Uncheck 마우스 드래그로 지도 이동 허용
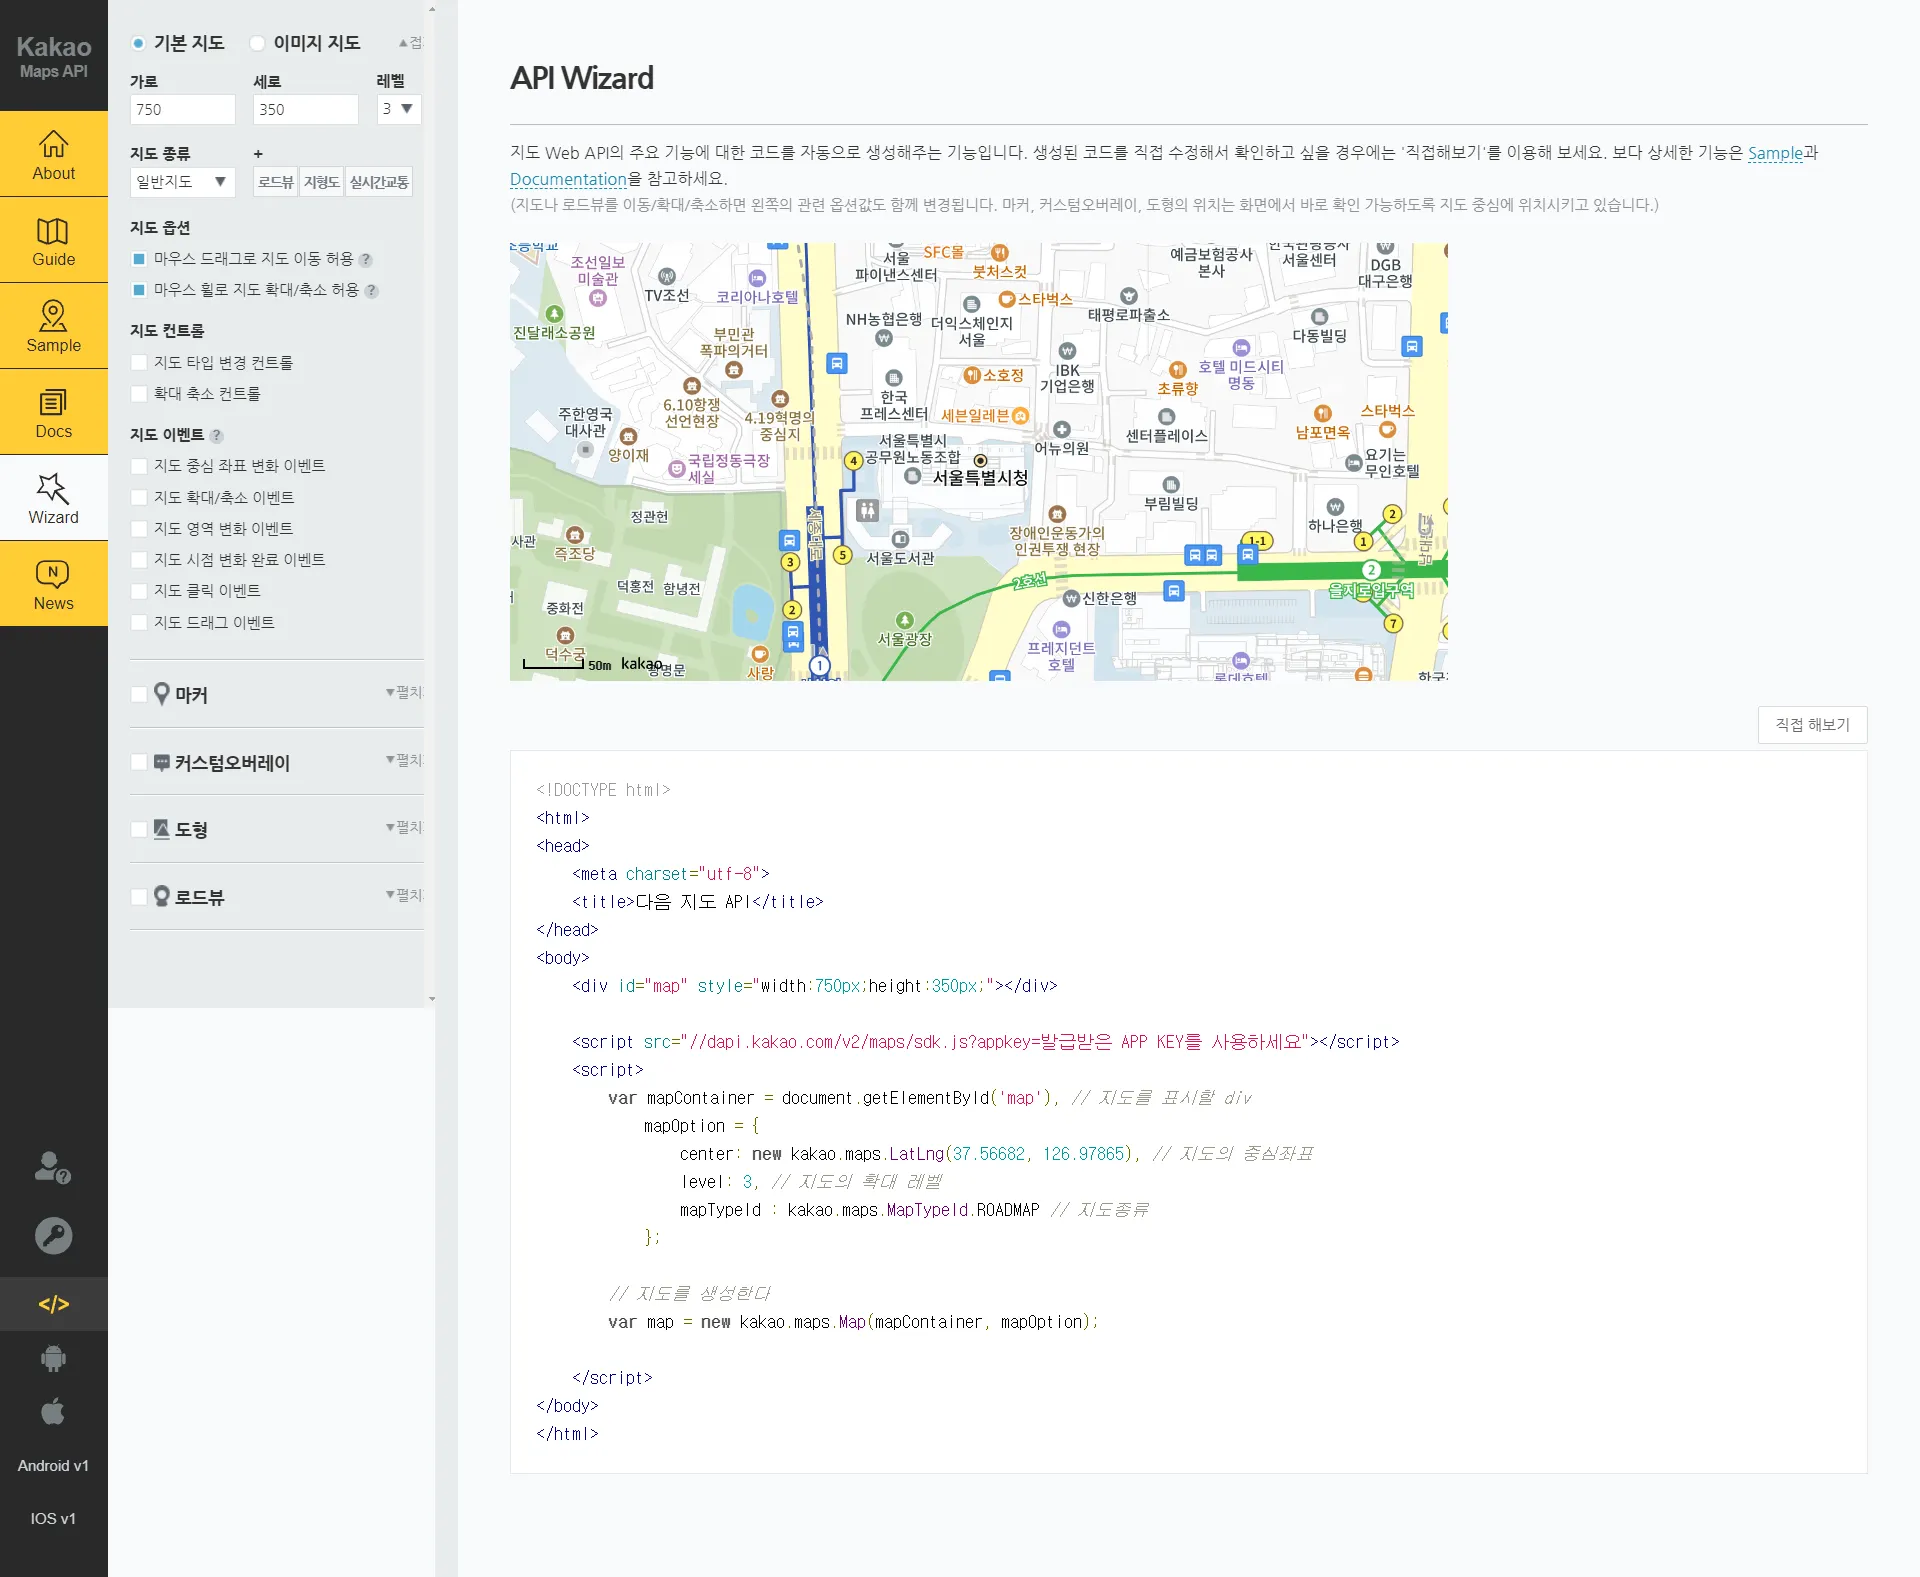The image size is (1920, 1577). [x=139, y=259]
